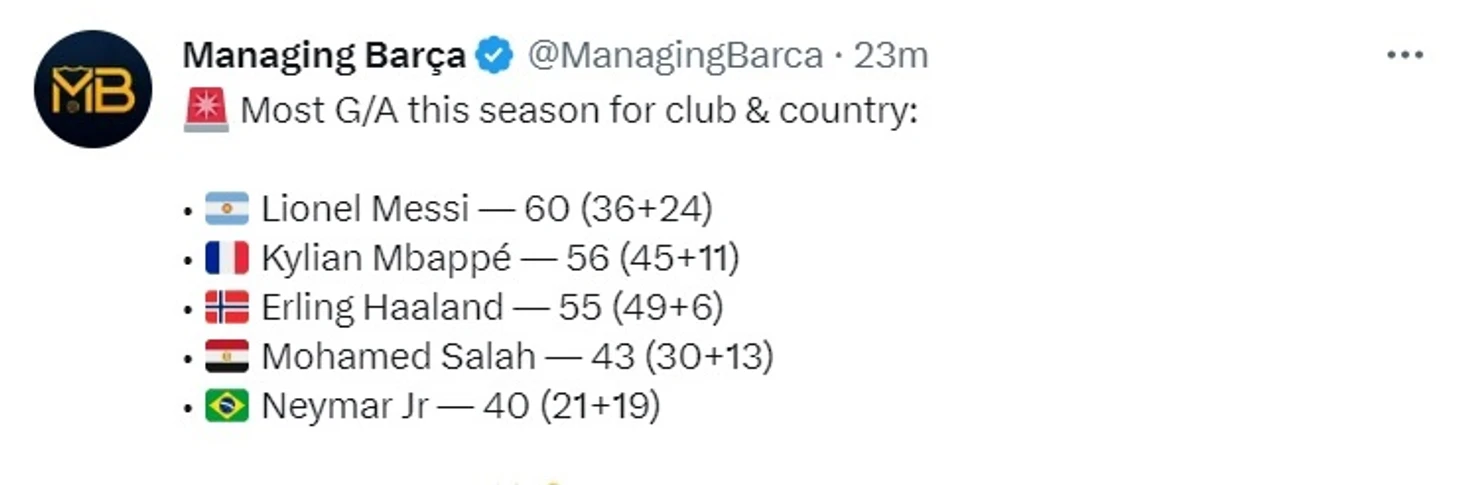Click the Egypt flag icon

[227, 356]
